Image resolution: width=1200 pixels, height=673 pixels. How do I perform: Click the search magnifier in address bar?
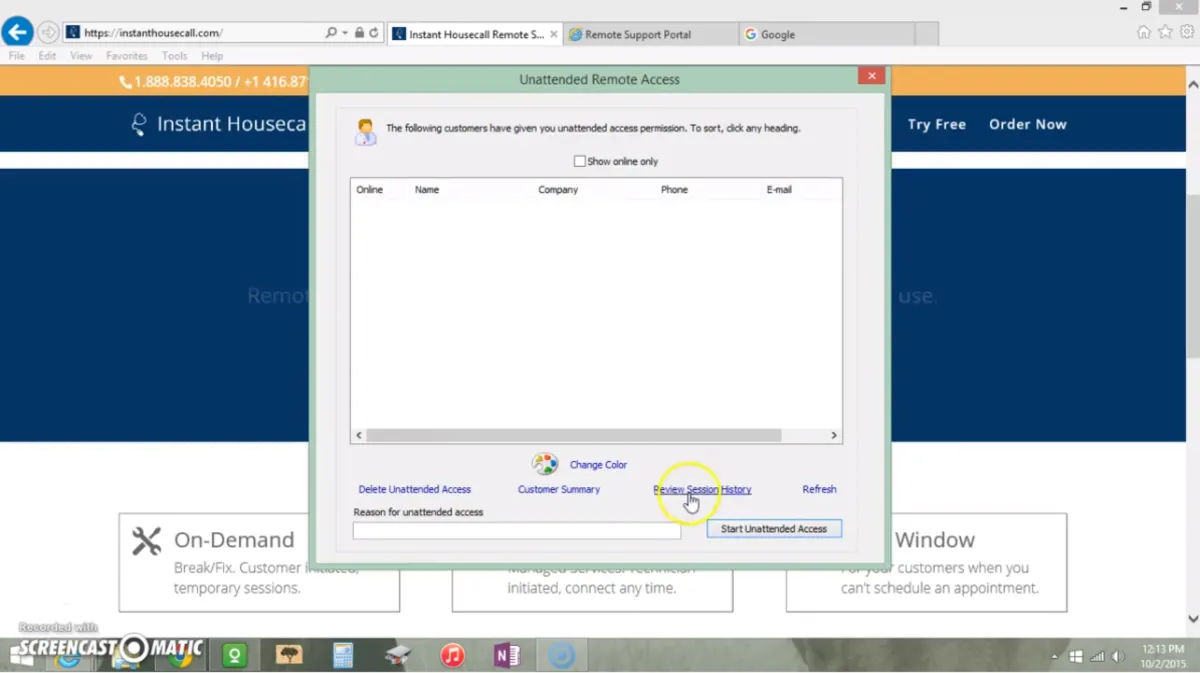click(331, 33)
